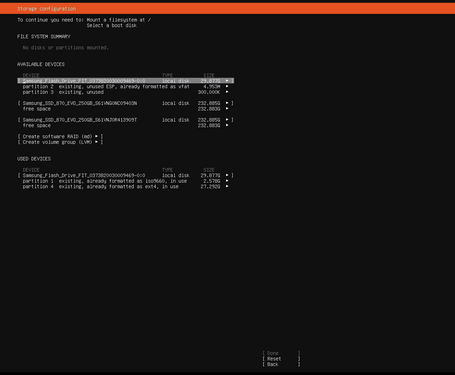Image resolution: width=455 pixels, height=375 pixels.
Task: Expand the arrow for partition 4 ext4
Action: [x=227, y=186]
